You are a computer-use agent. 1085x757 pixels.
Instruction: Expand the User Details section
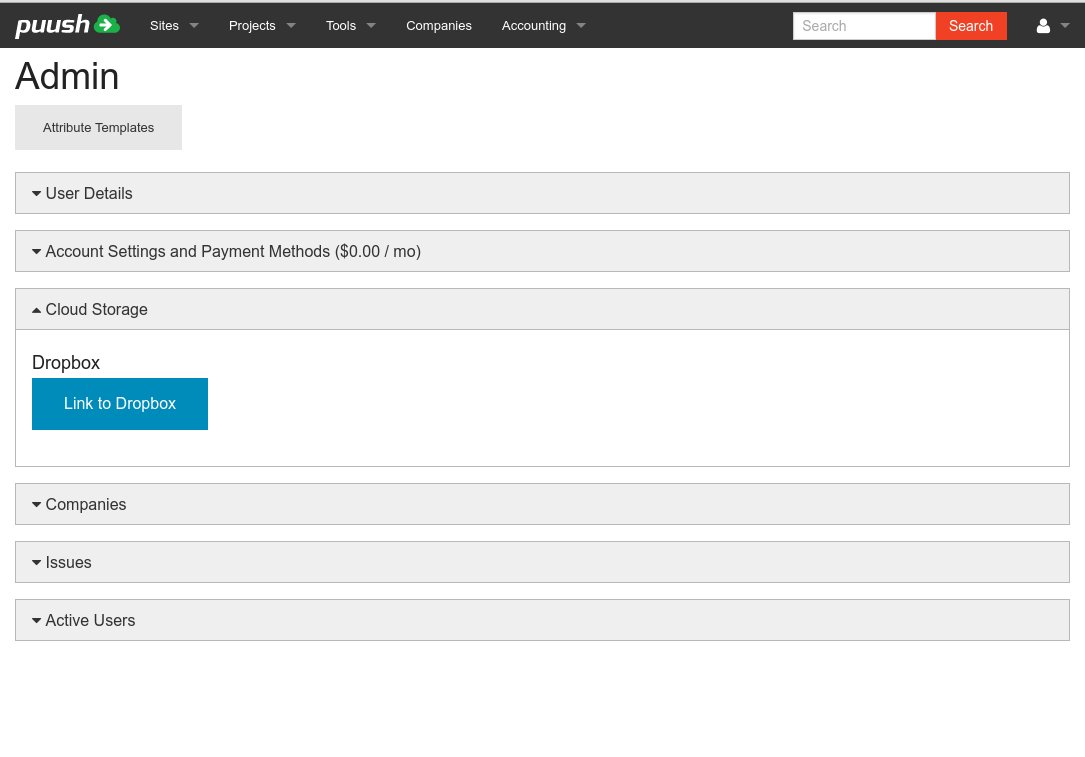click(89, 193)
